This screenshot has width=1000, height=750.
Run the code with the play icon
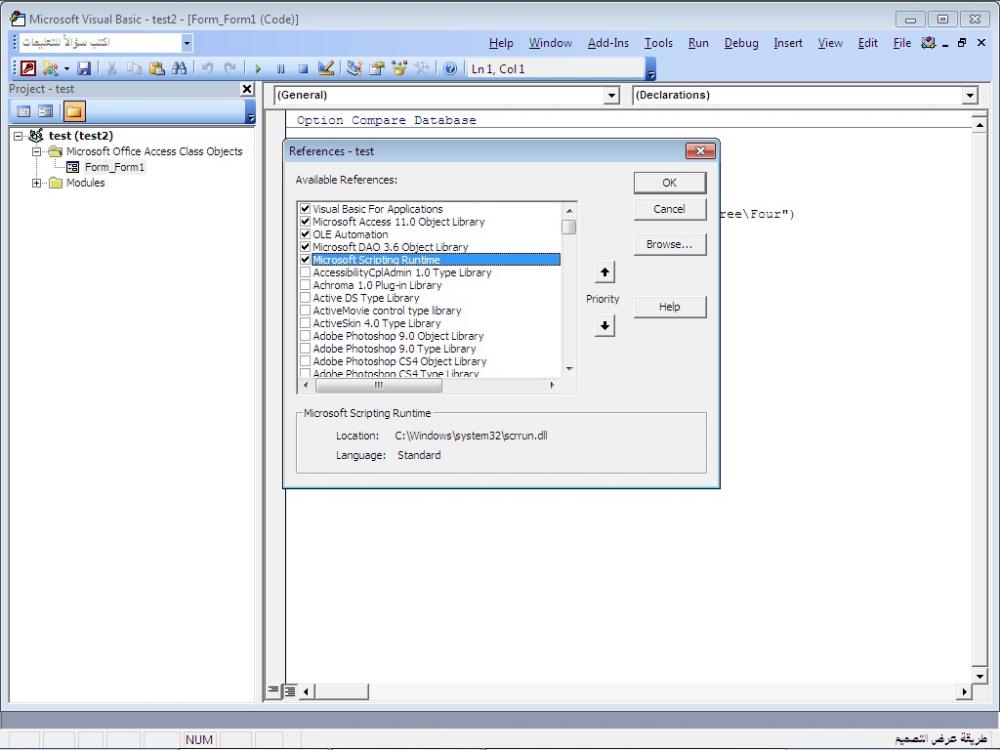(258, 68)
